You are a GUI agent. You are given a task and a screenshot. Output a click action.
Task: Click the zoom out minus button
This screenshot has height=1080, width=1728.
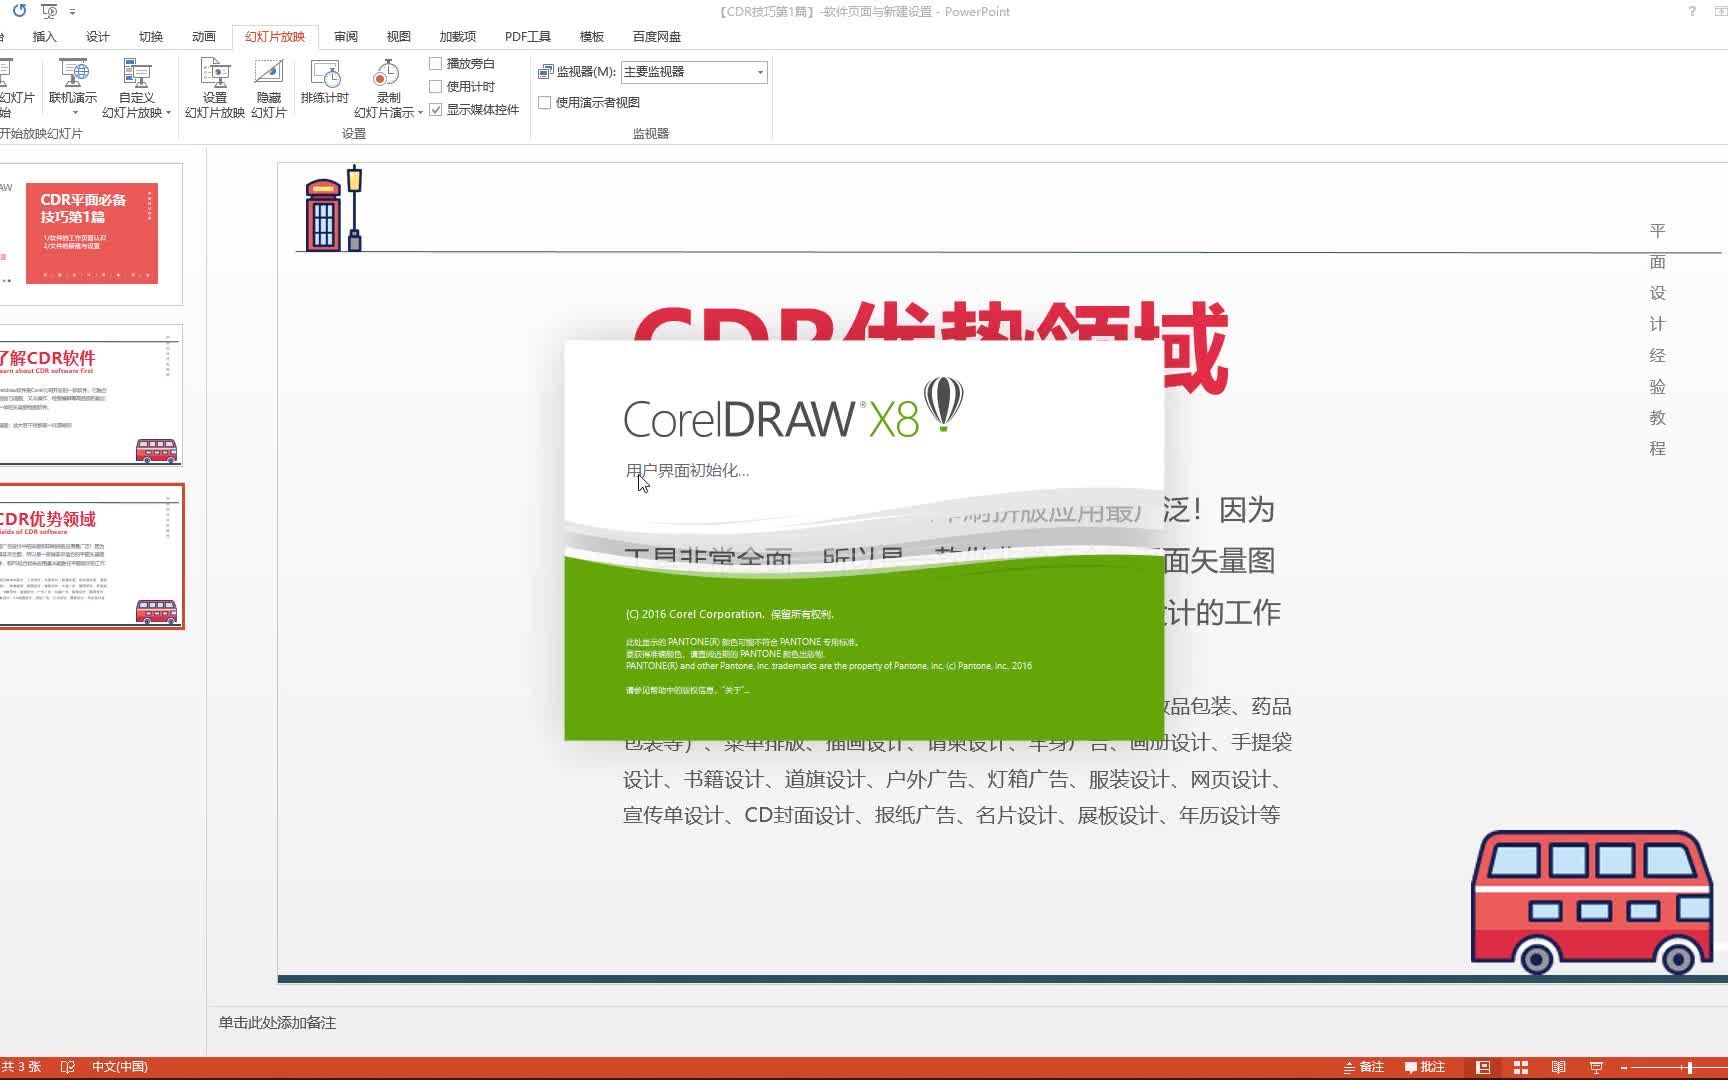pos(1624,1067)
